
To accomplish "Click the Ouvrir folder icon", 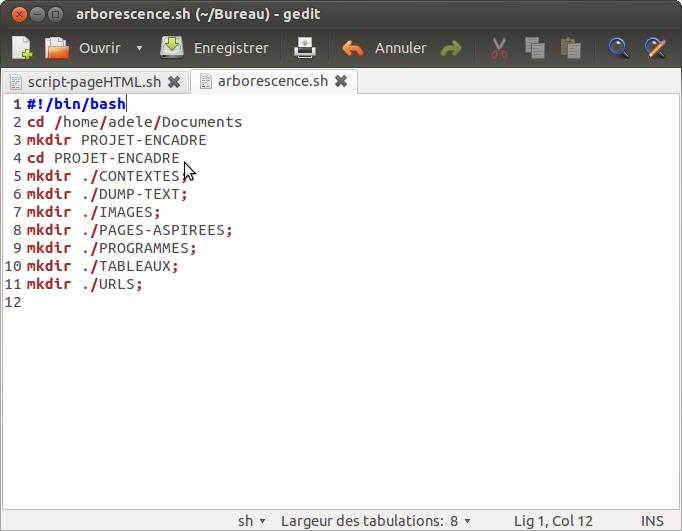I will [58, 48].
